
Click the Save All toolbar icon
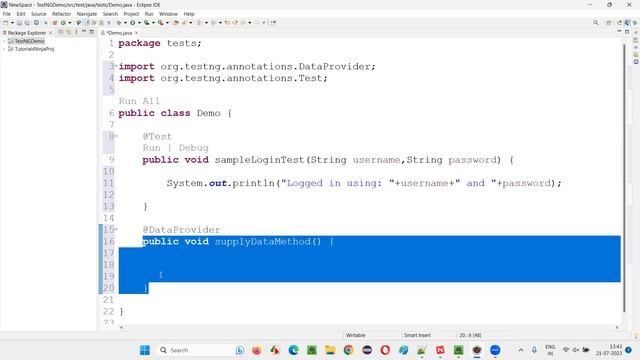pyautogui.click(x=27, y=23)
